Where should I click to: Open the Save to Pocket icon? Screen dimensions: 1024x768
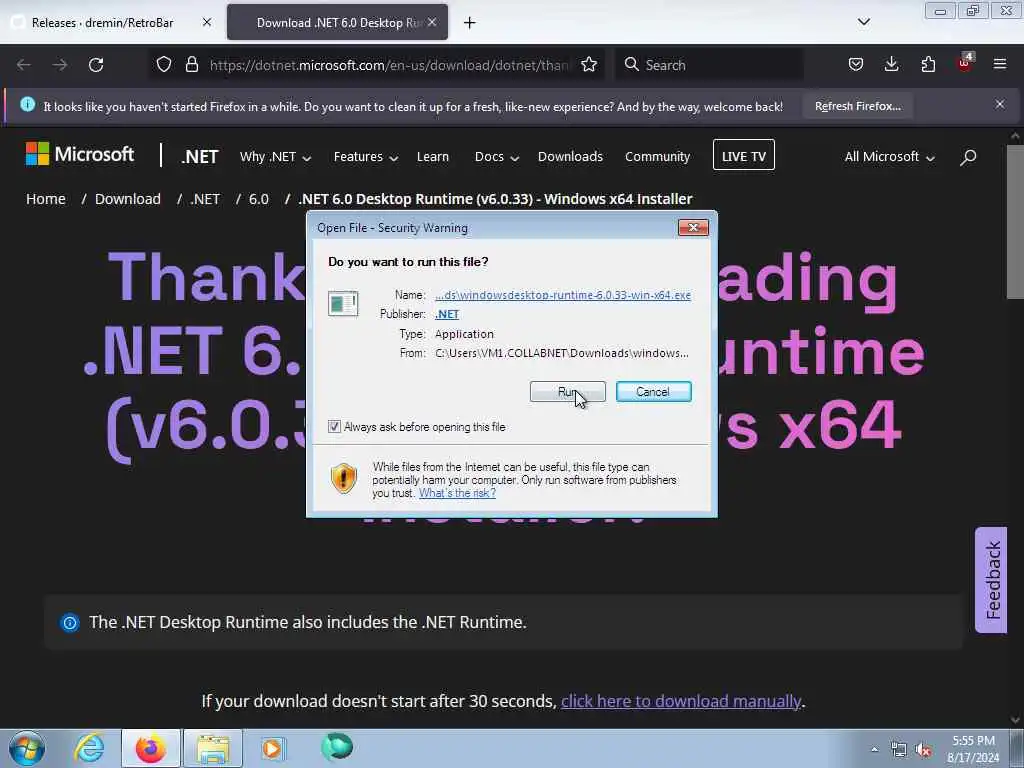pos(856,65)
